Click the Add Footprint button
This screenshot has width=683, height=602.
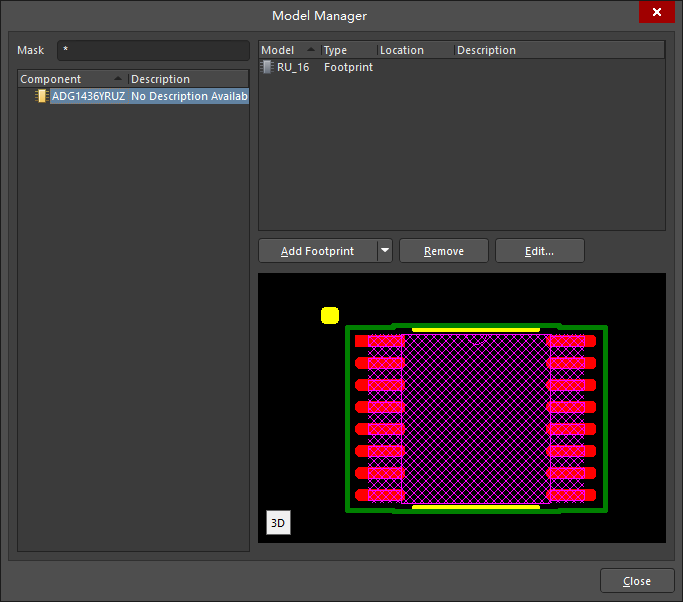pos(318,250)
